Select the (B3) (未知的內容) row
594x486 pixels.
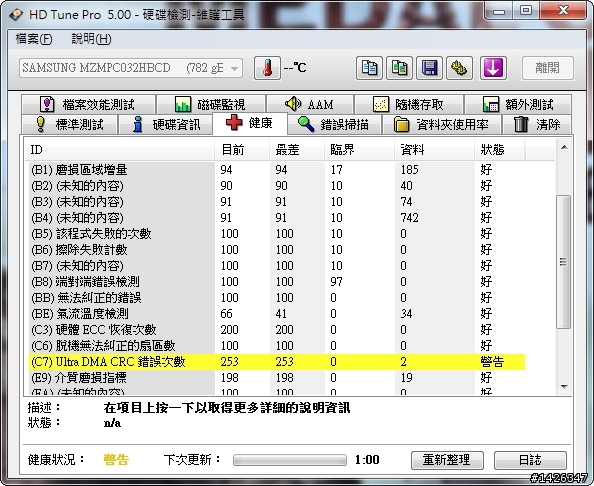pos(277,202)
